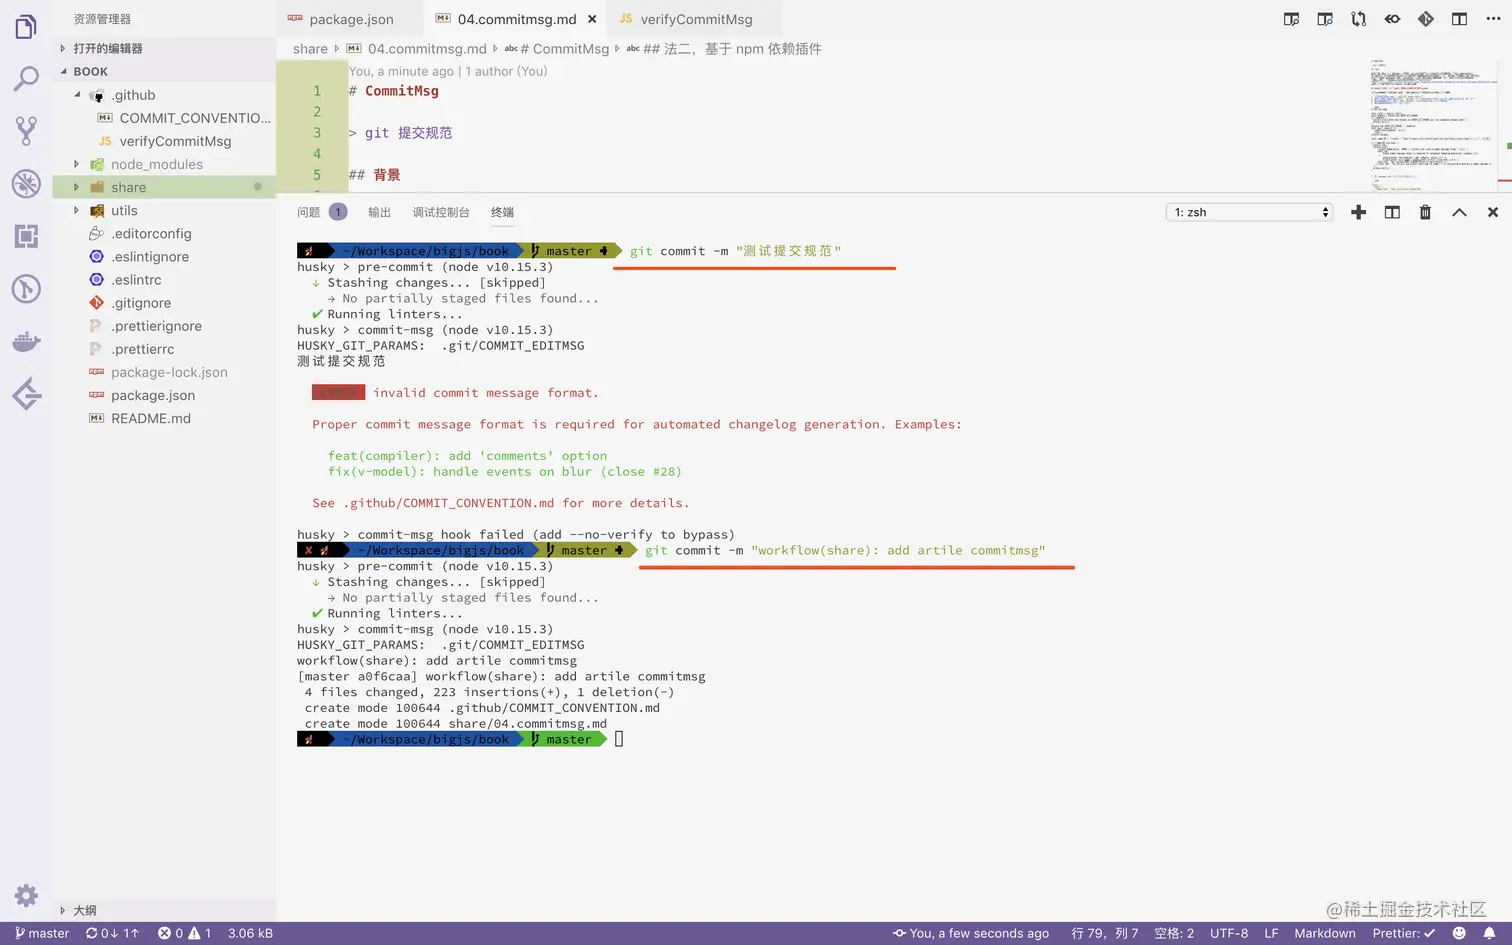Click the compare changes icon in editor toolbar
1512x945 pixels.
(1358, 19)
